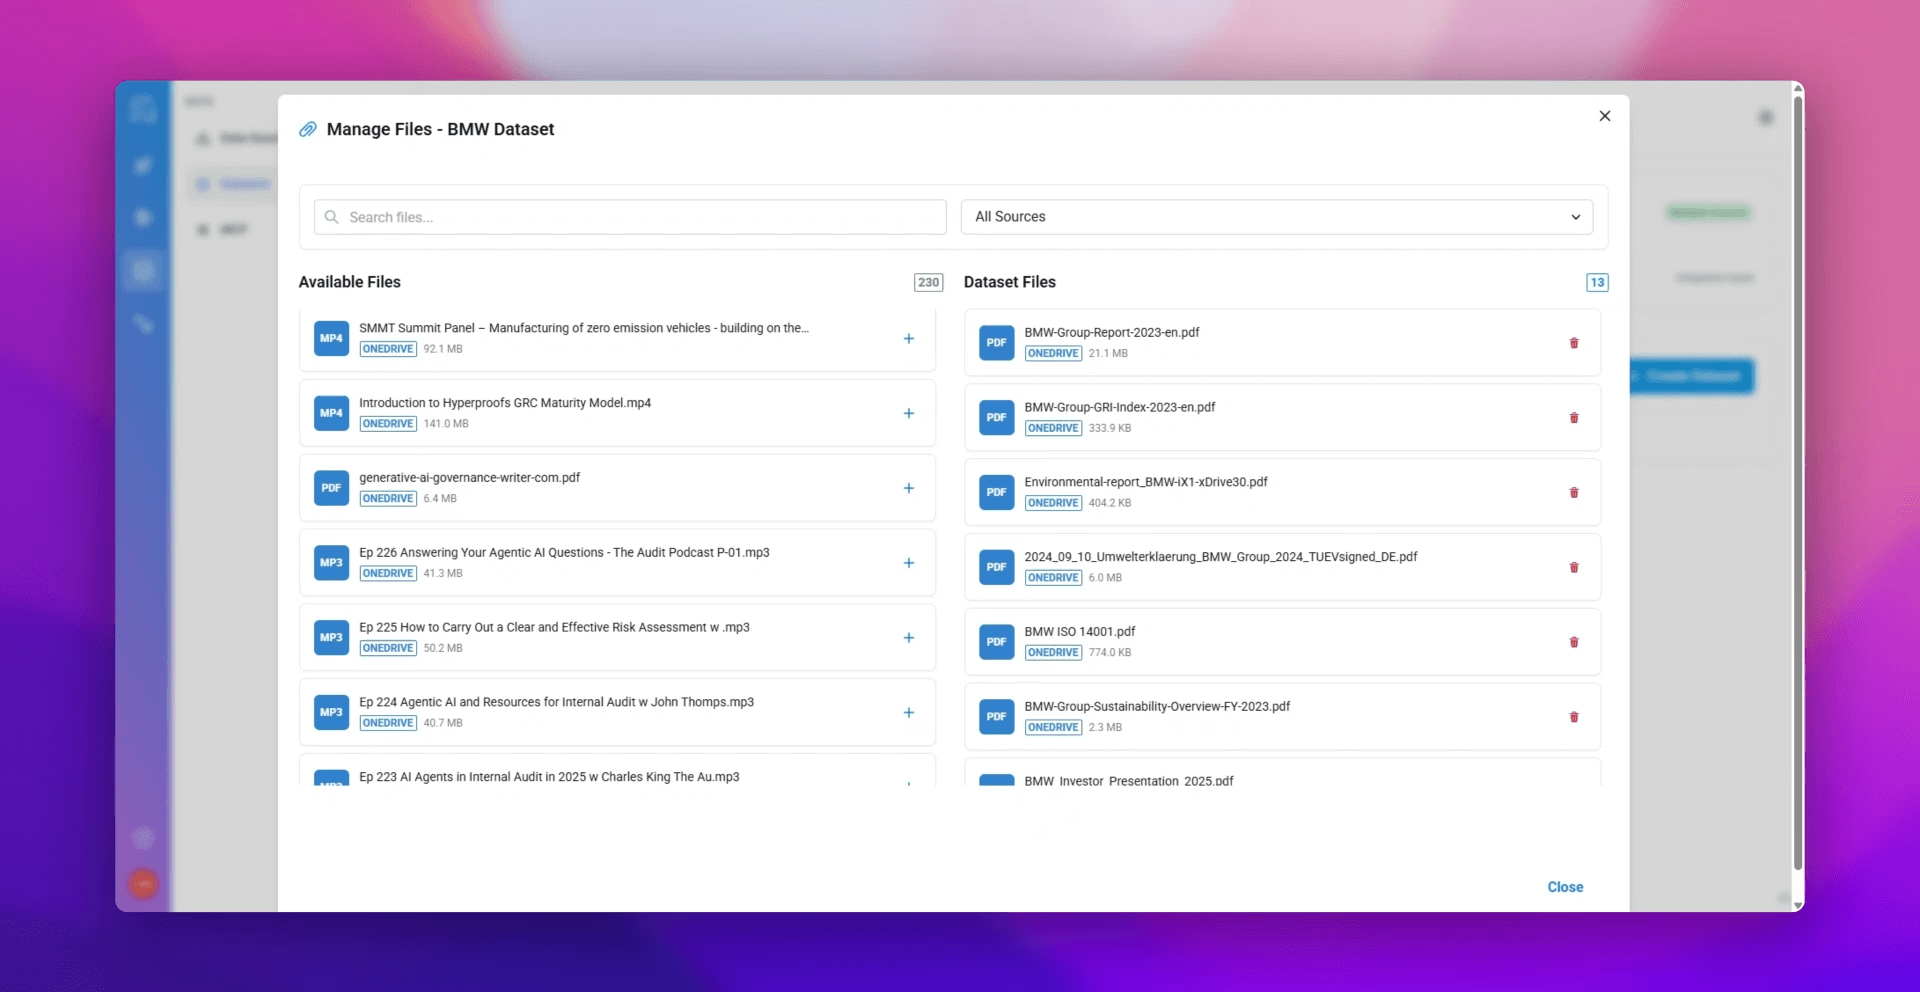Click the Manage Files - BMW Dataset title
The width and height of the screenshot is (1920, 992).
point(440,129)
